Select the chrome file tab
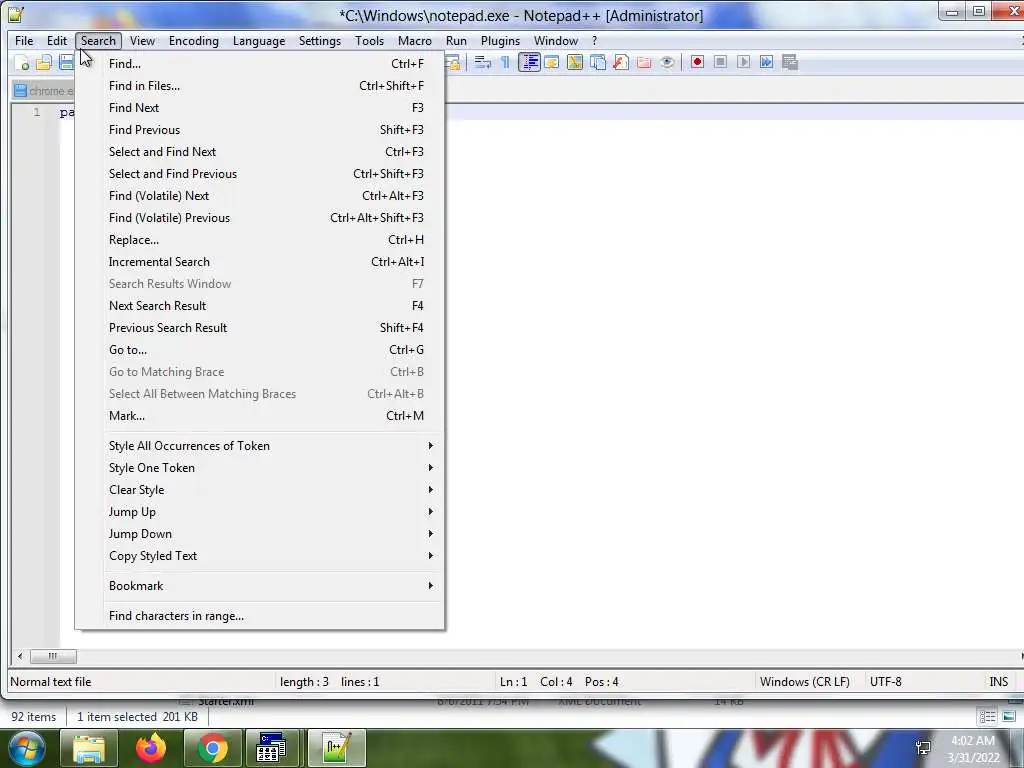Screen dimensions: 1024x768 click(x=44, y=91)
